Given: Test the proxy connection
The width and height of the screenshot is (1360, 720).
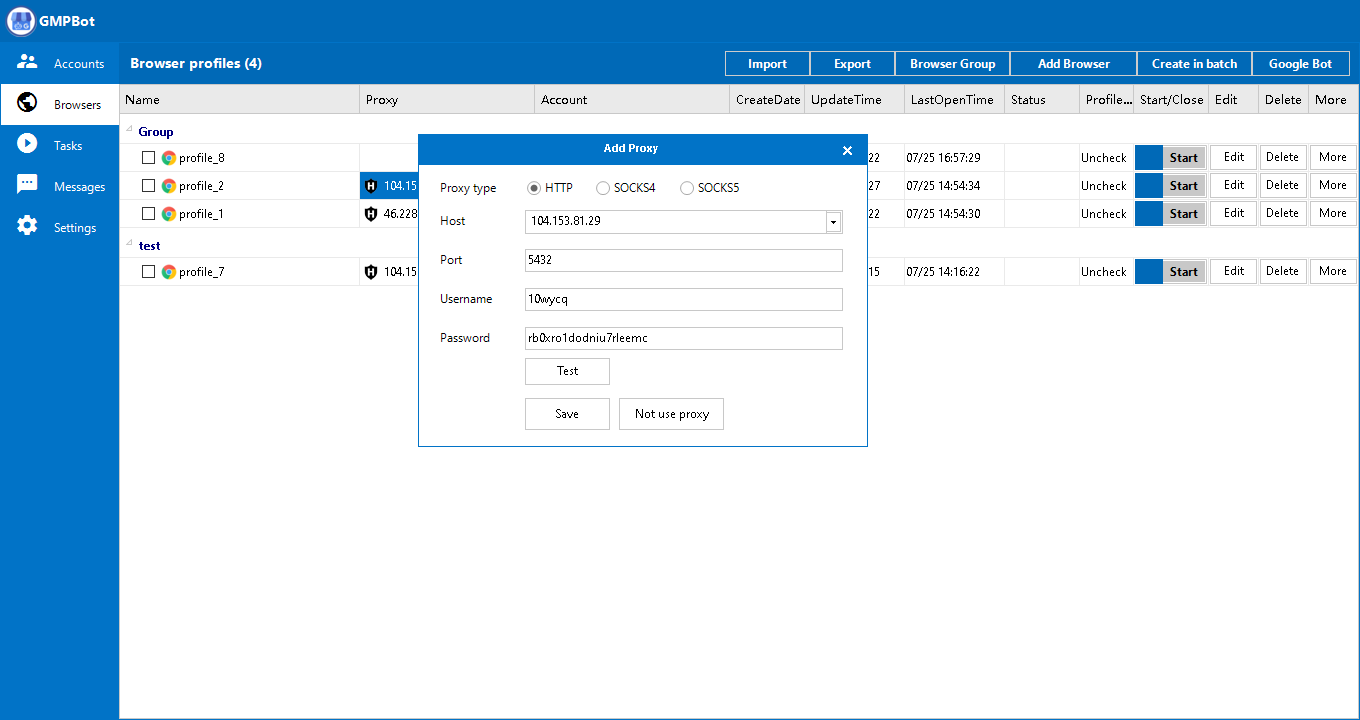Looking at the screenshot, I should click(567, 371).
